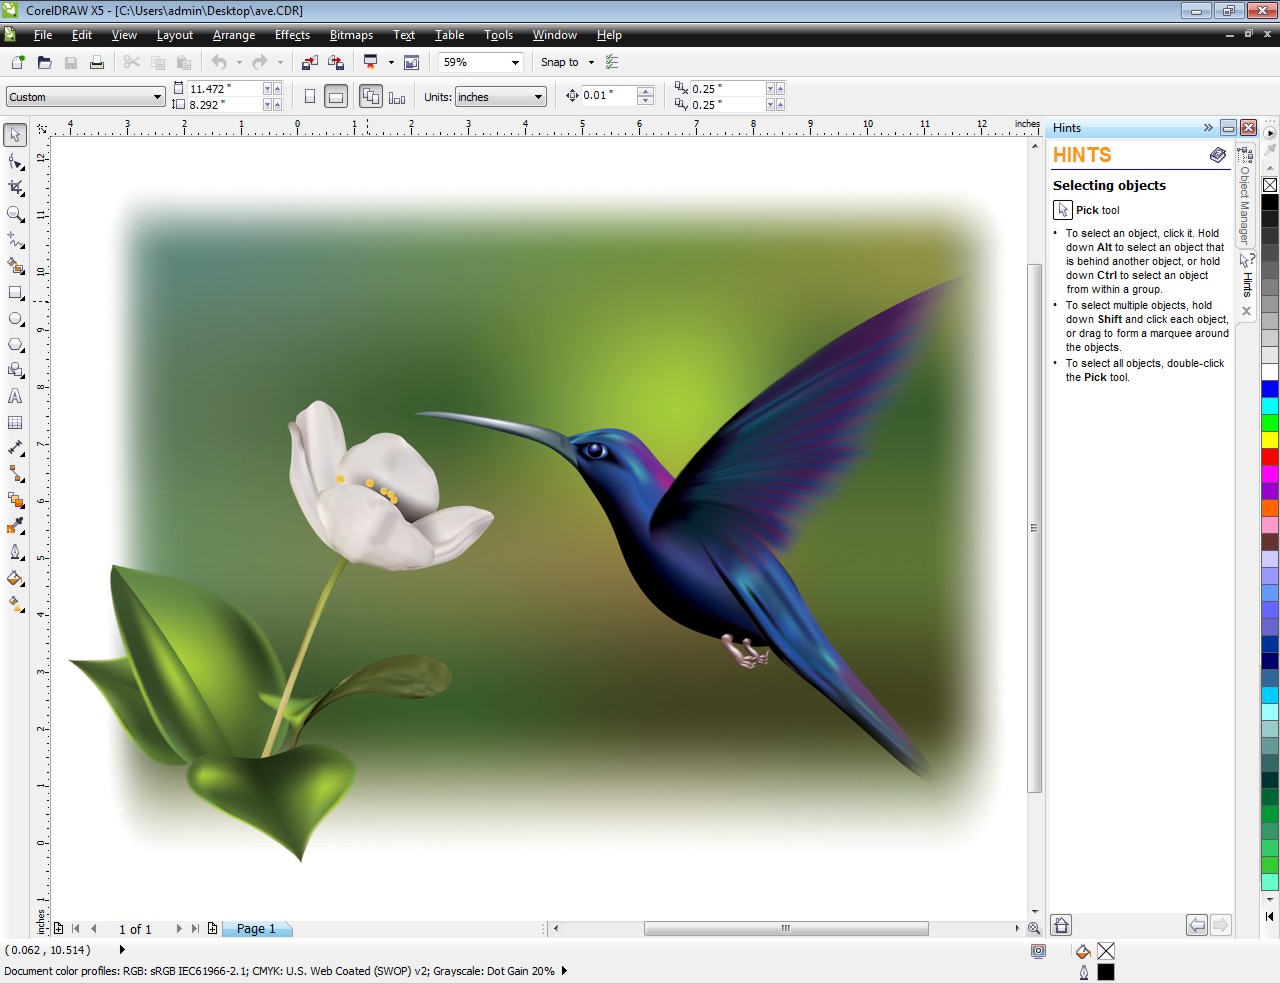Open the Table tool
This screenshot has height=984, width=1280.
[x=14, y=422]
